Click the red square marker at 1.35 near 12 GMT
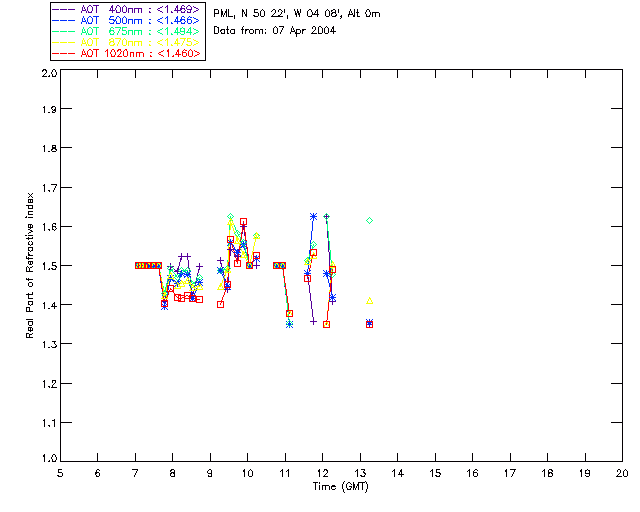This screenshot has height=512, width=640. click(x=327, y=325)
